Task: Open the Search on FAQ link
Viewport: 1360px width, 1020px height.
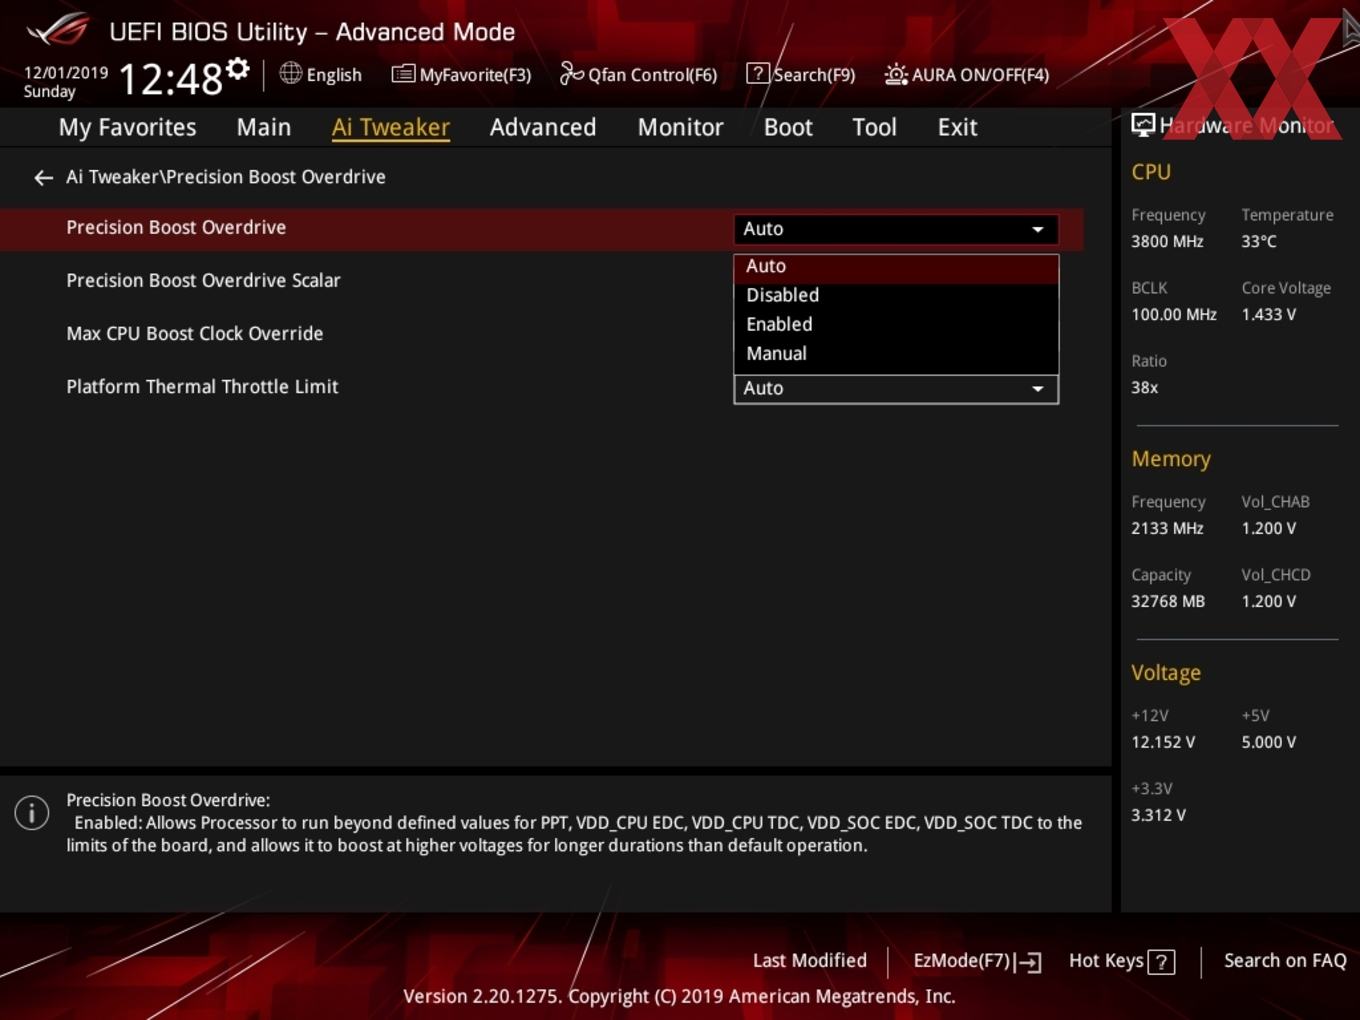Action: pyautogui.click(x=1285, y=961)
